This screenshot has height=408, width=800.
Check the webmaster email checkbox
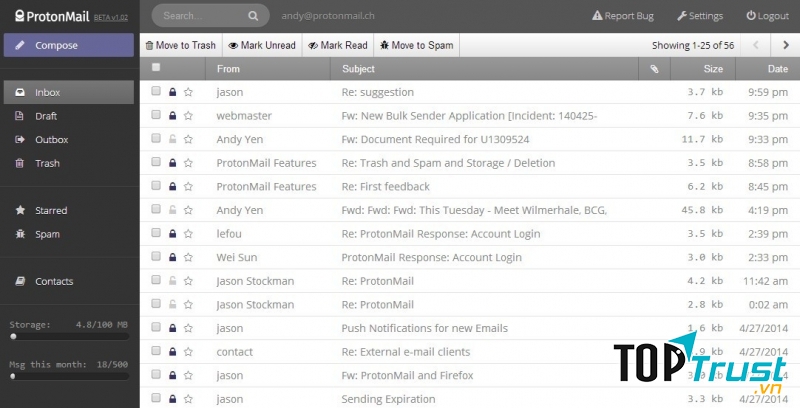click(x=156, y=114)
